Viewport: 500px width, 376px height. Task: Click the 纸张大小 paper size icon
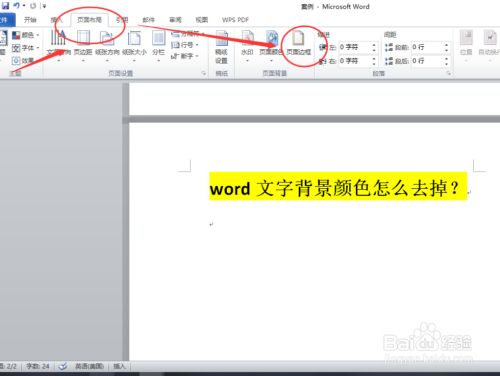pyautogui.click(x=134, y=38)
